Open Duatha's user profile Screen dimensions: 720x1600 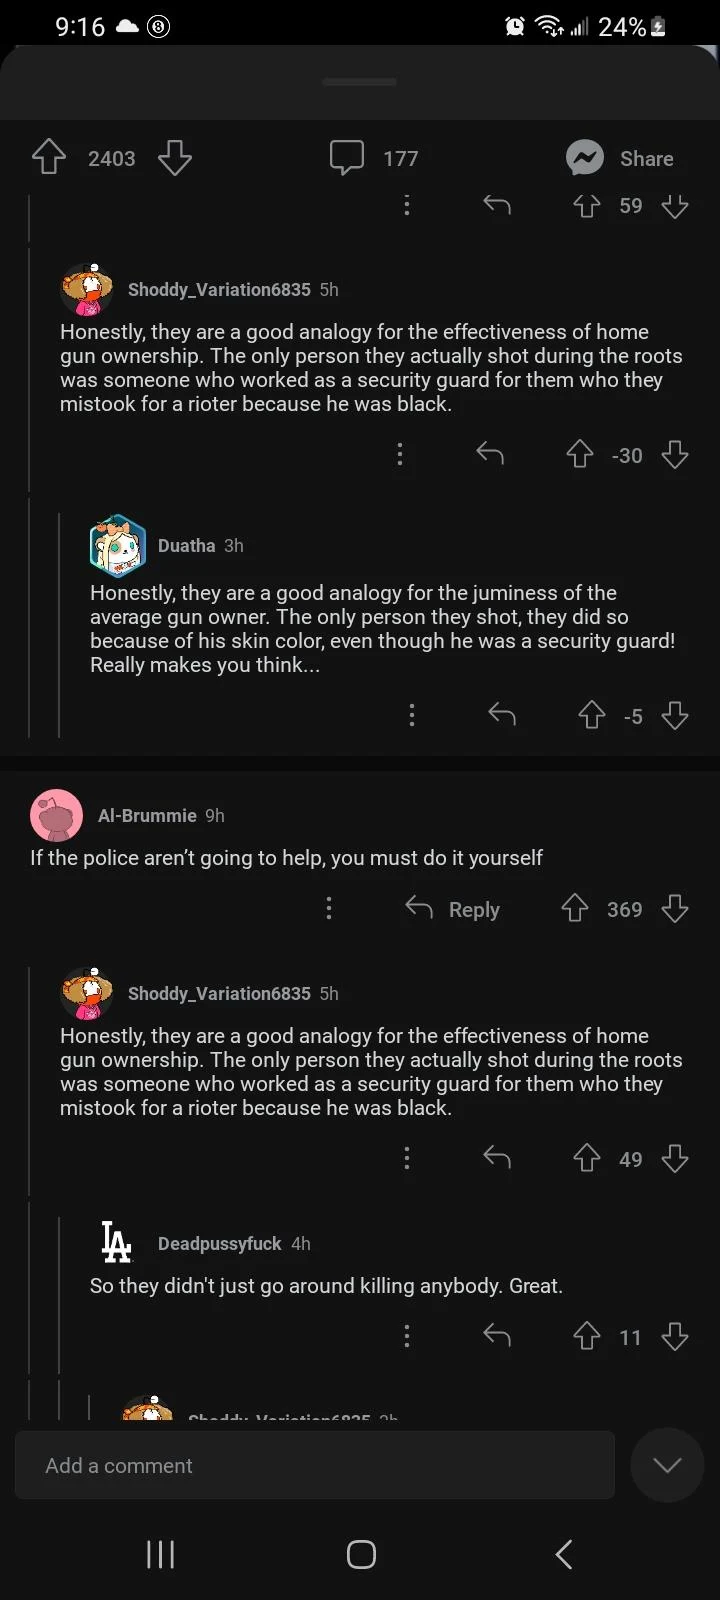tap(186, 546)
